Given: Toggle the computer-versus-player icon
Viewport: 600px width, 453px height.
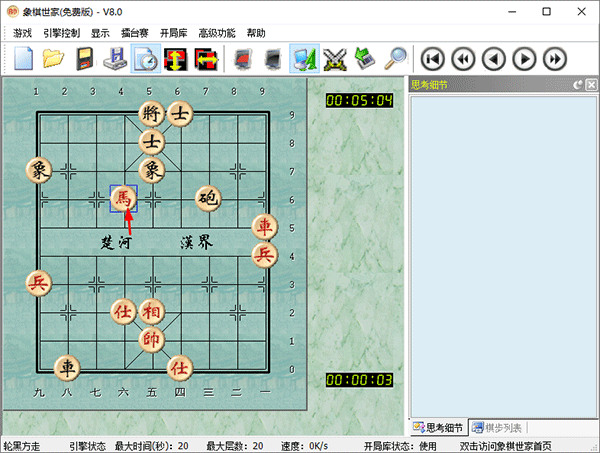Looking at the screenshot, I should pyautogui.click(x=304, y=59).
